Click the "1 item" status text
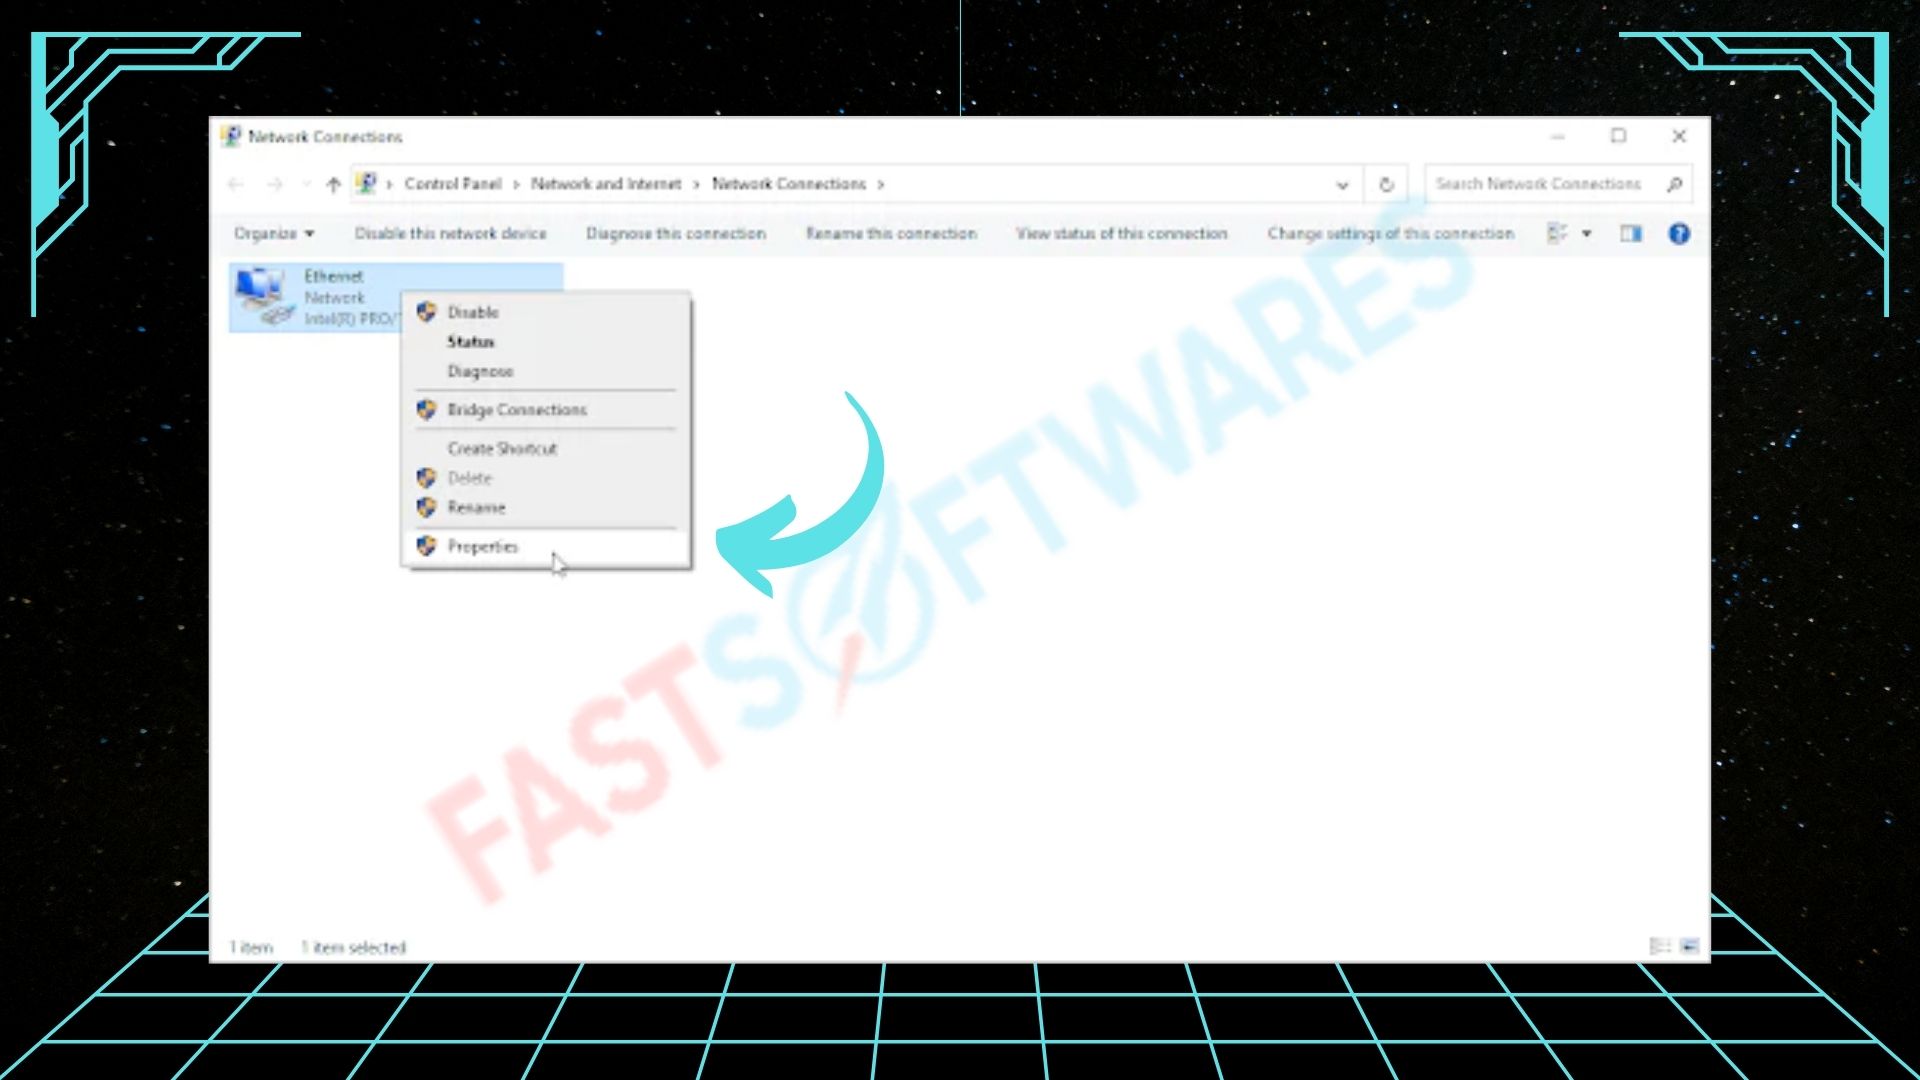1920x1080 pixels. click(251, 947)
